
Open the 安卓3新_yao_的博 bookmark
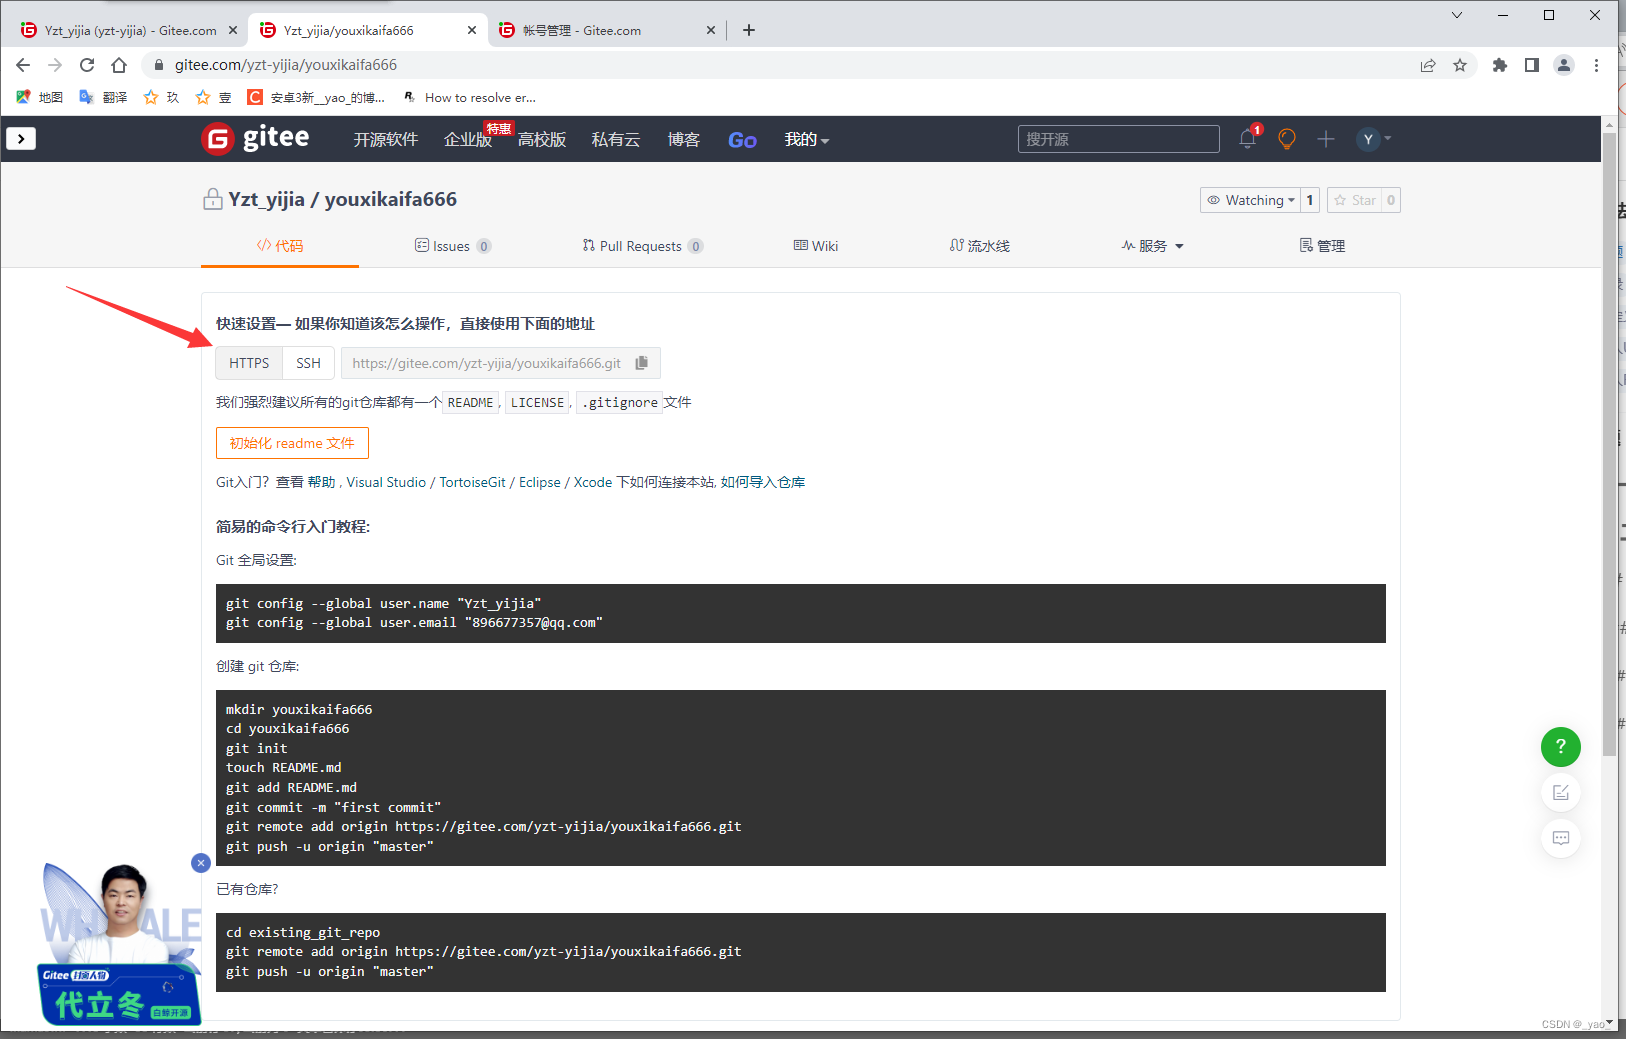pos(316,97)
